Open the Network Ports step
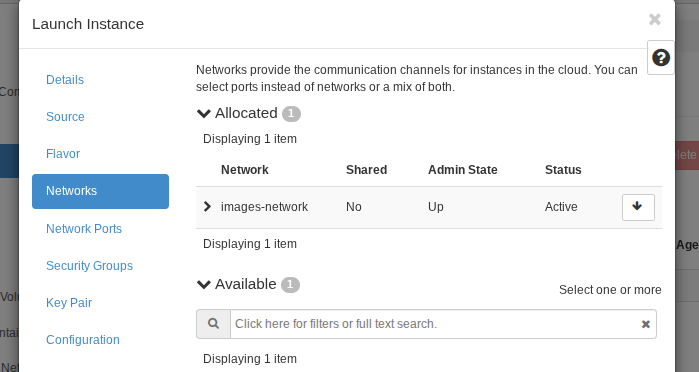This screenshot has width=699, height=372. [84, 229]
